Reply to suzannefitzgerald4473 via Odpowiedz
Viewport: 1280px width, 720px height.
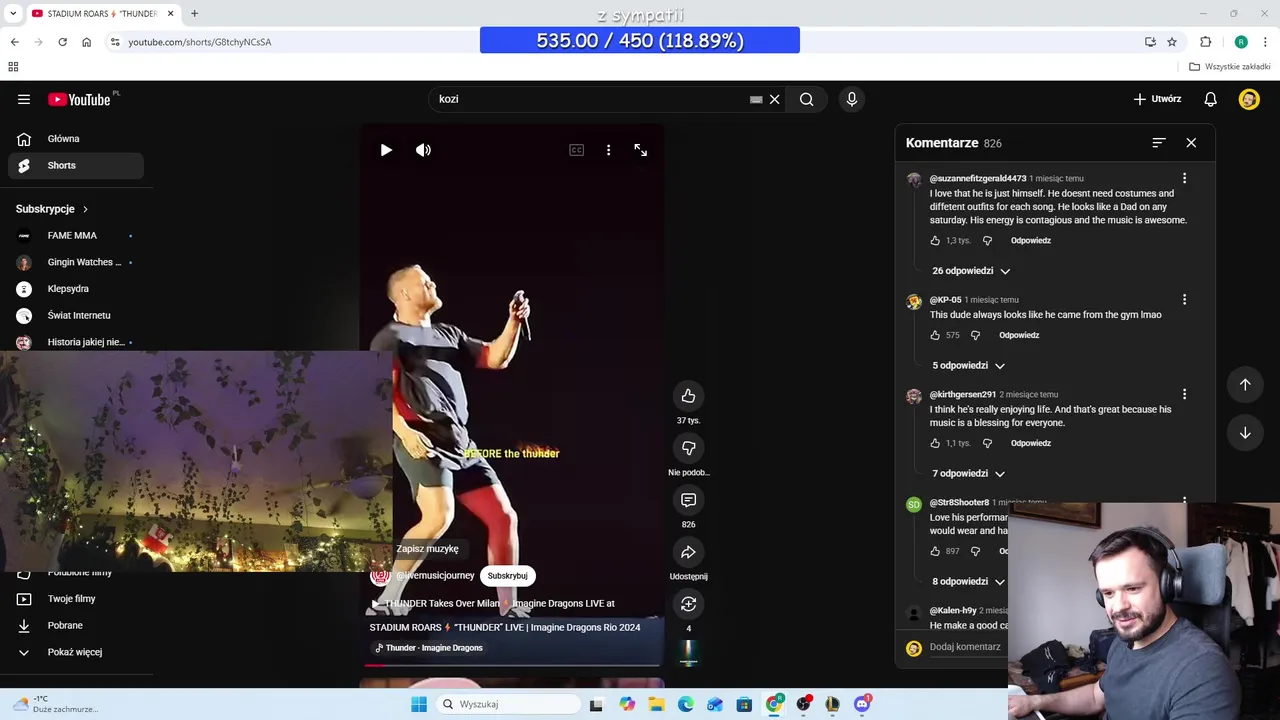click(1030, 241)
